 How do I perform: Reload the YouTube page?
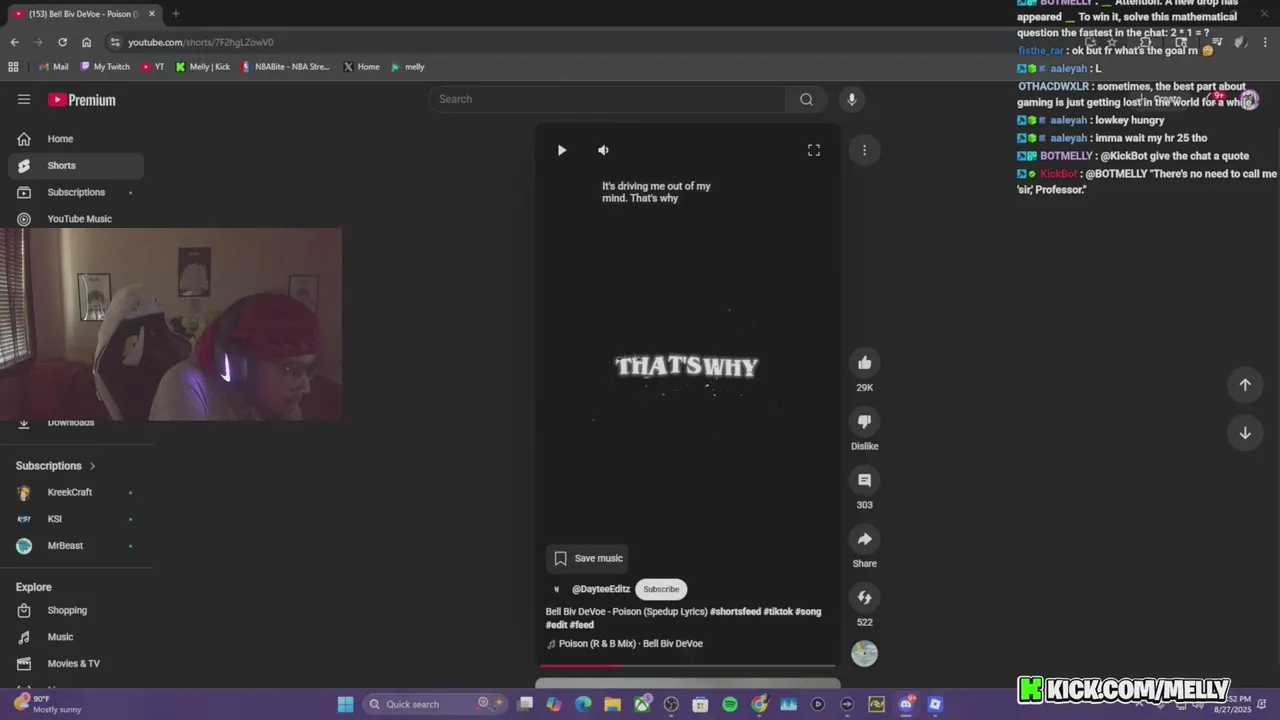click(62, 42)
